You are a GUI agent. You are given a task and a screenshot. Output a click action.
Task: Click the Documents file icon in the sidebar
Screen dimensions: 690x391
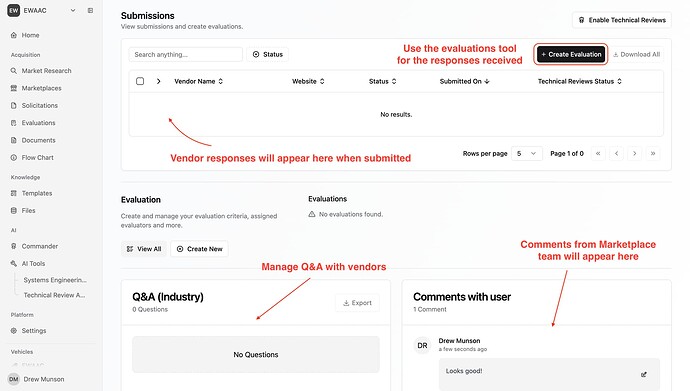click(14, 140)
